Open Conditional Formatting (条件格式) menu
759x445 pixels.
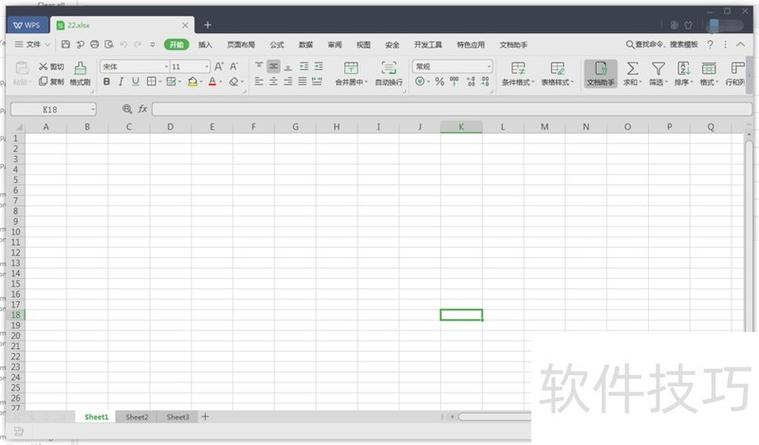coord(518,74)
